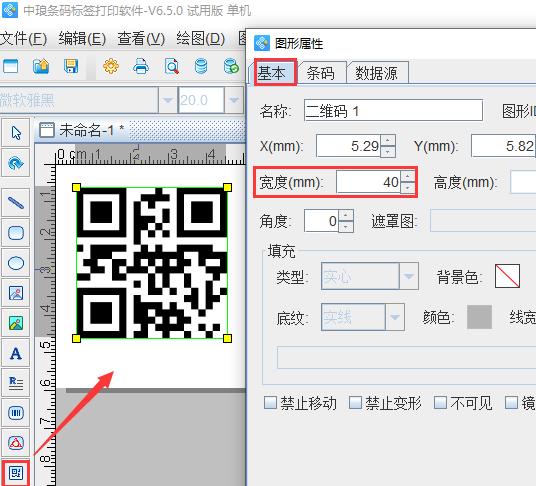Select the green landscape picture tool

click(x=16, y=323)
